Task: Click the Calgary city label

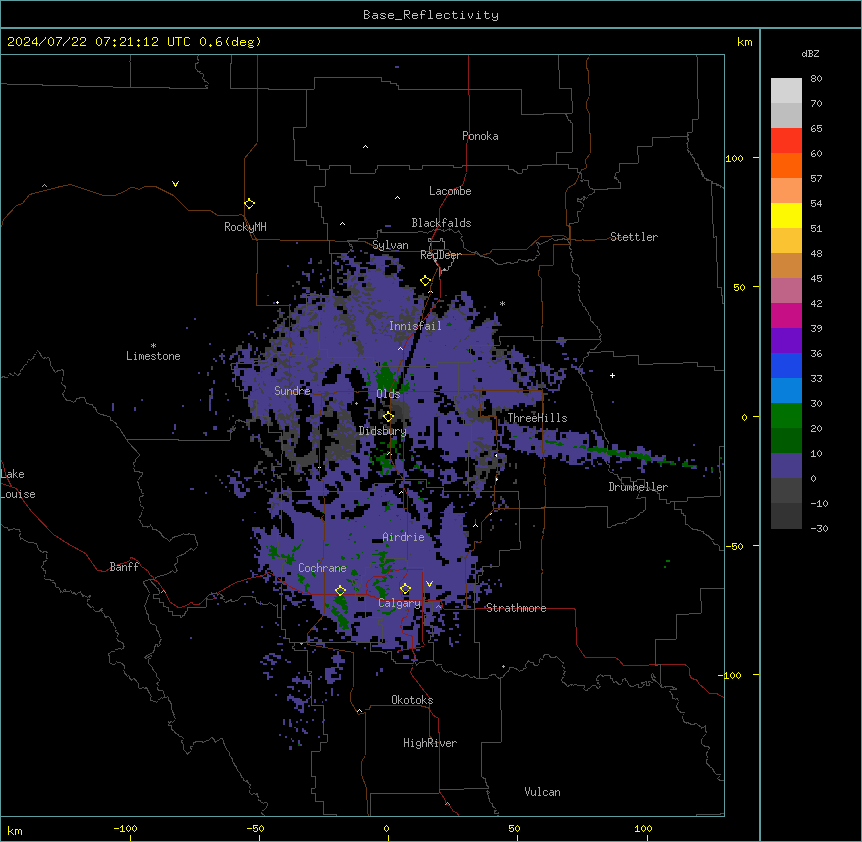Action: coord(399,603)
